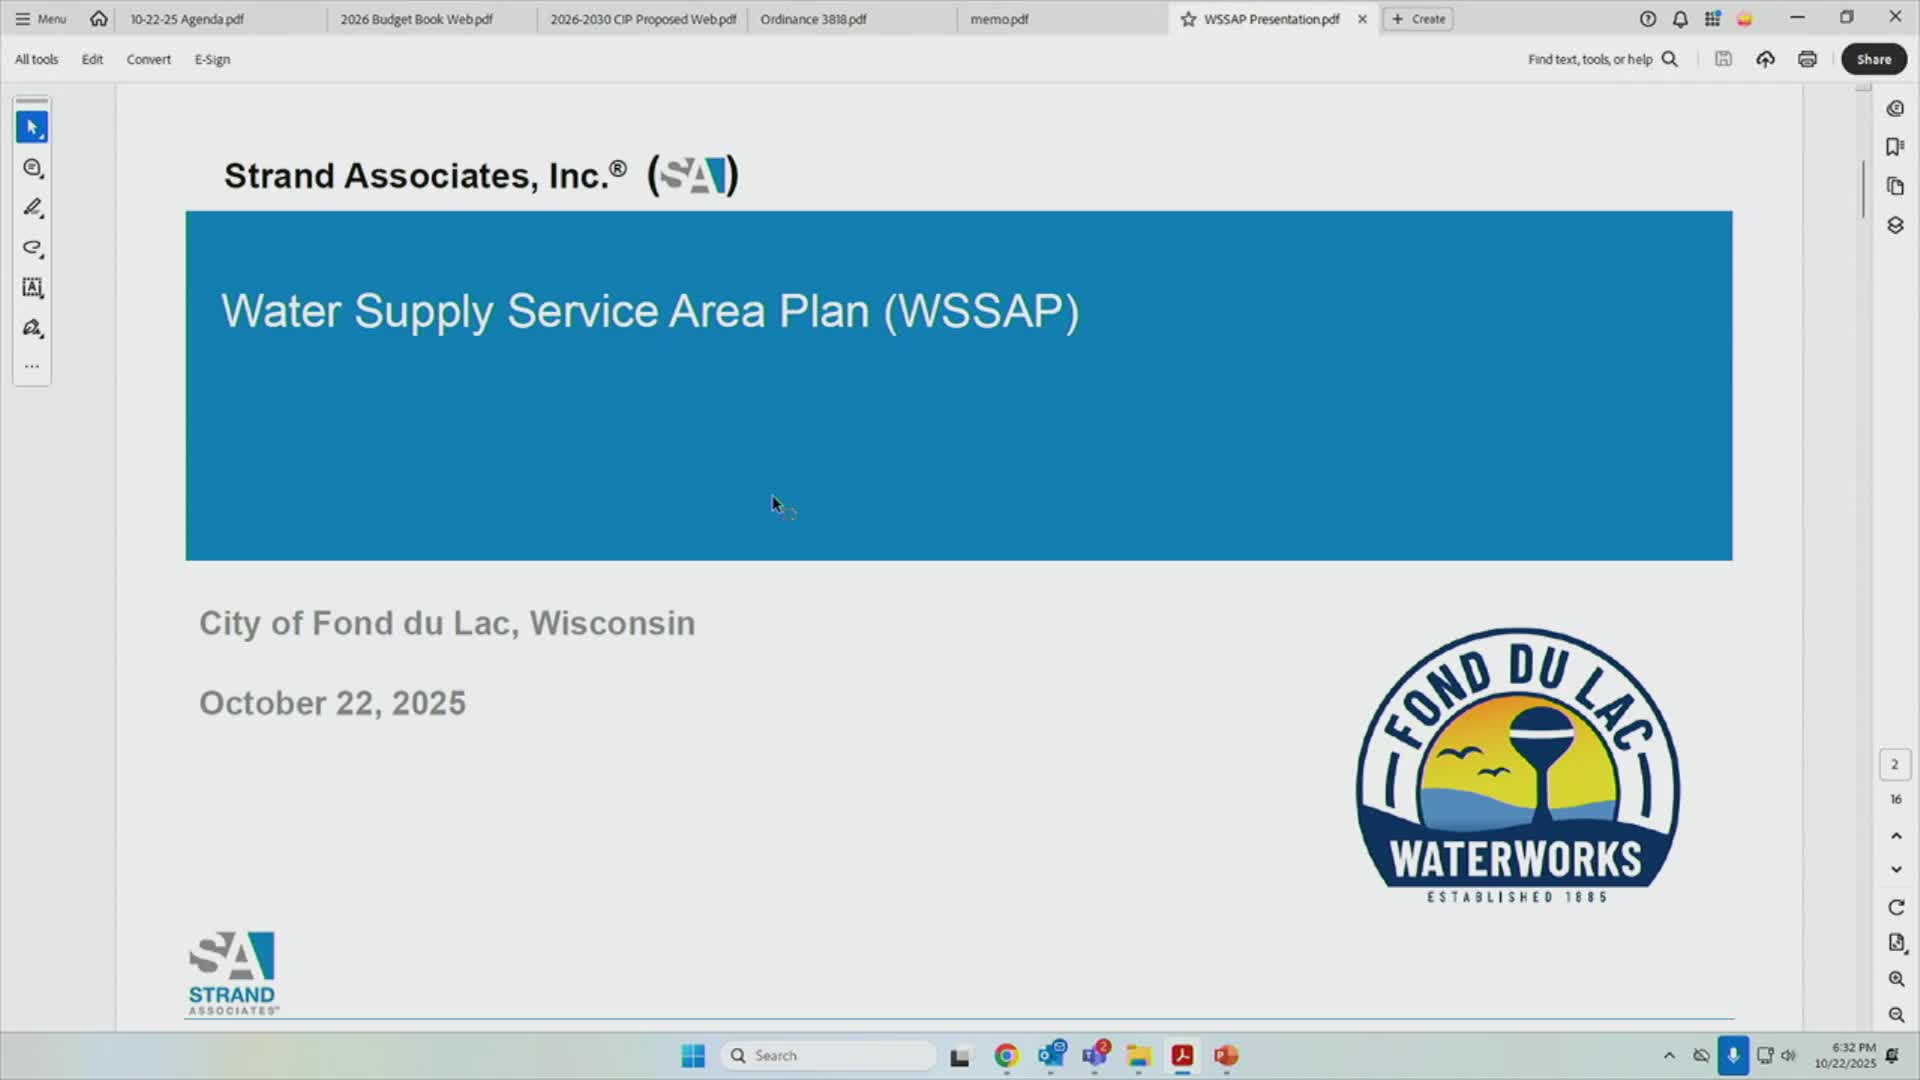Select the freehand draw tool
Image resolution: width=1920 pixels, height=1080 pixels.
pos(32,247)
